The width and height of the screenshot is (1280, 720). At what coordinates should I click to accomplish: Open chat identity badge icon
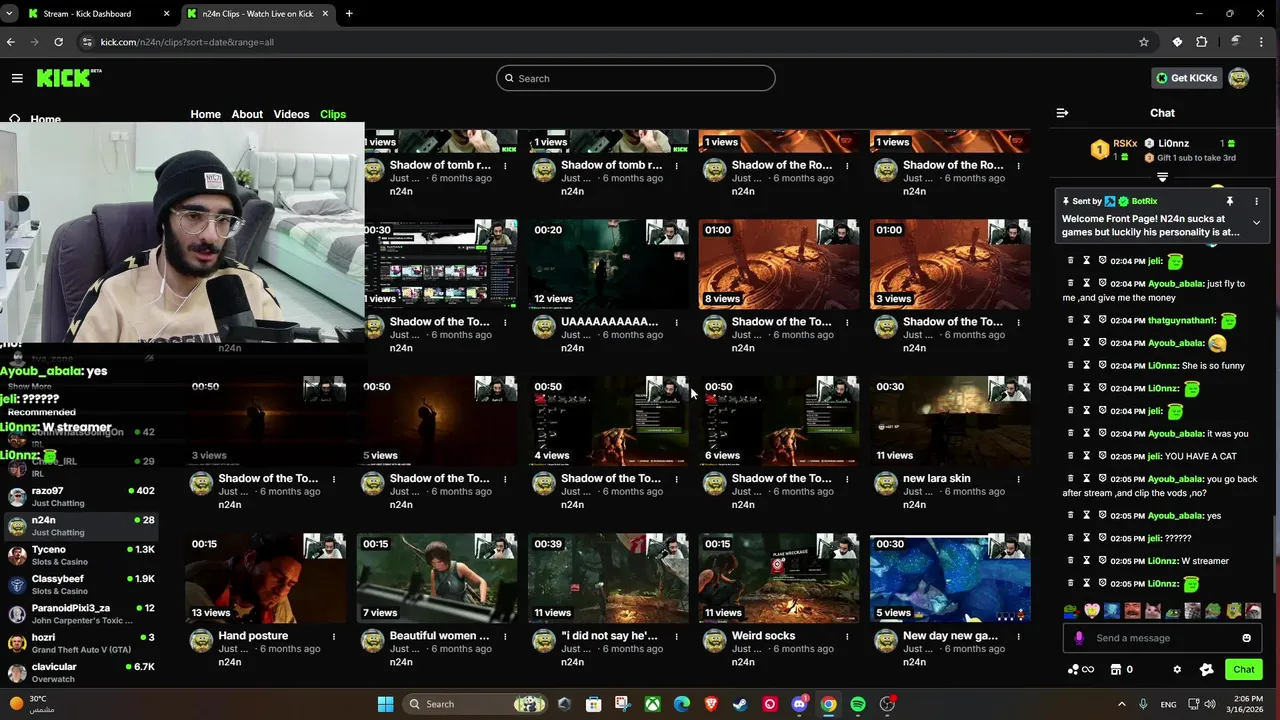[1206, 670]
